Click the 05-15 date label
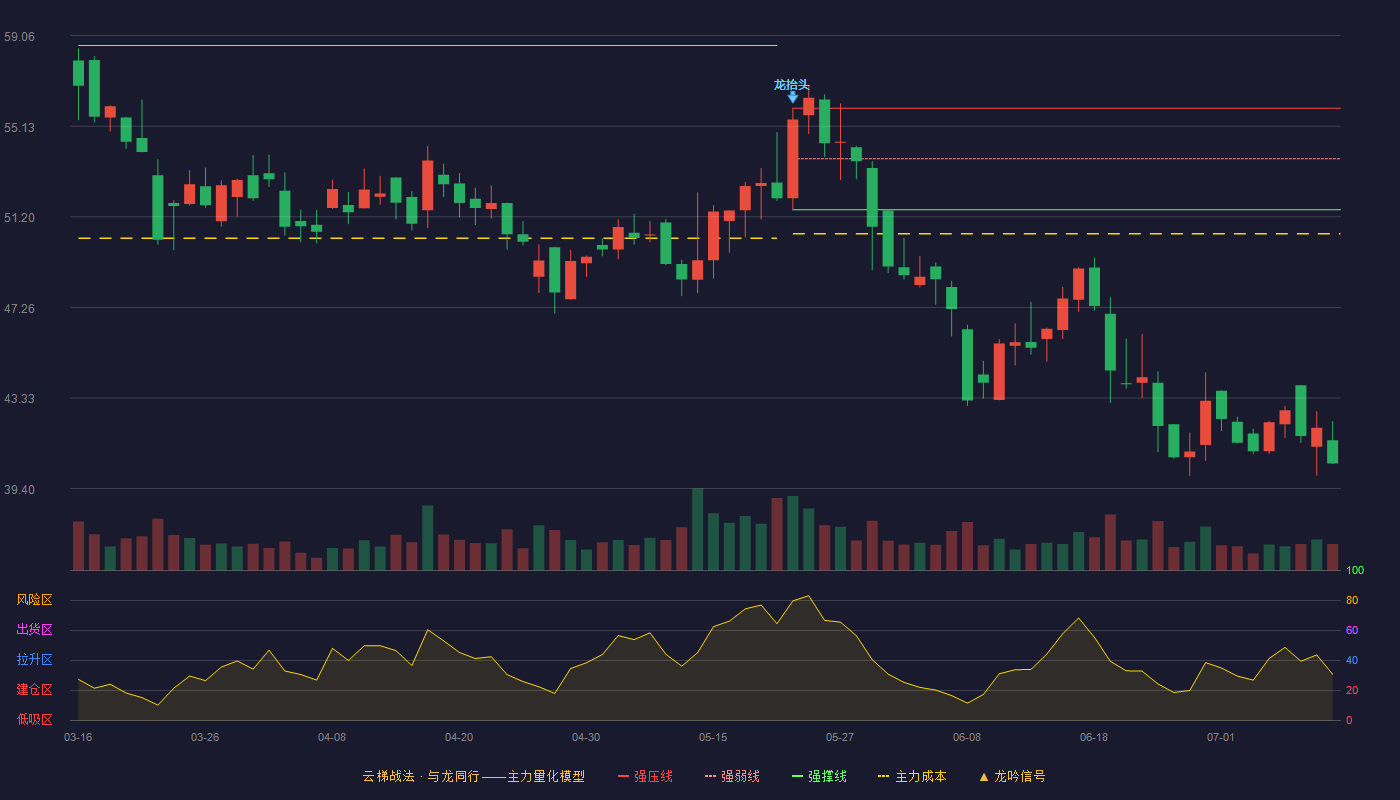Screen dimensions: 1400x800 [713, 737]
